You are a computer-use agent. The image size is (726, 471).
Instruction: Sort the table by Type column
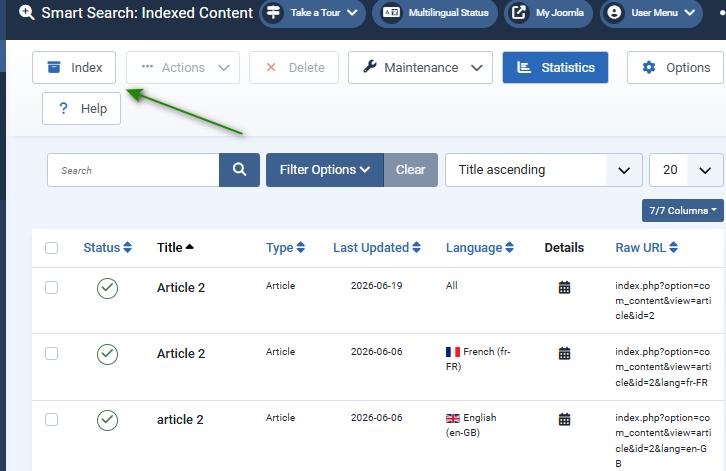point(285,248)
